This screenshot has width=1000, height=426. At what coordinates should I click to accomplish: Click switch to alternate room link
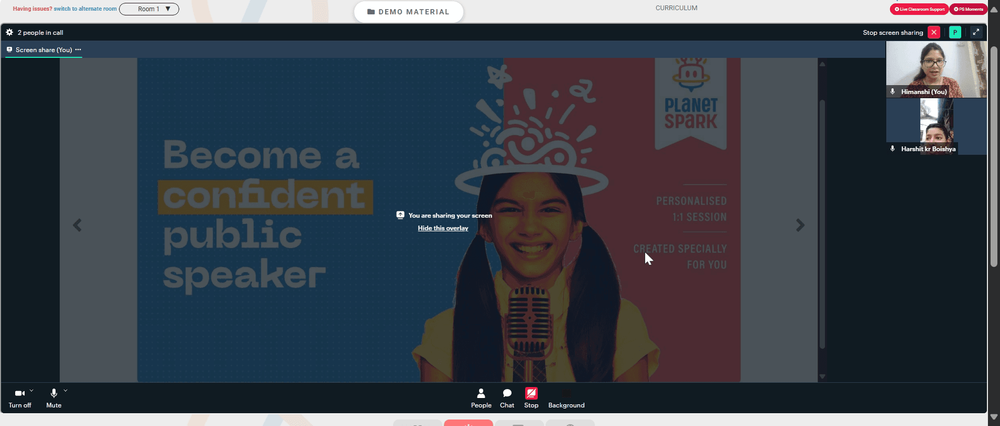click(85, 9)
